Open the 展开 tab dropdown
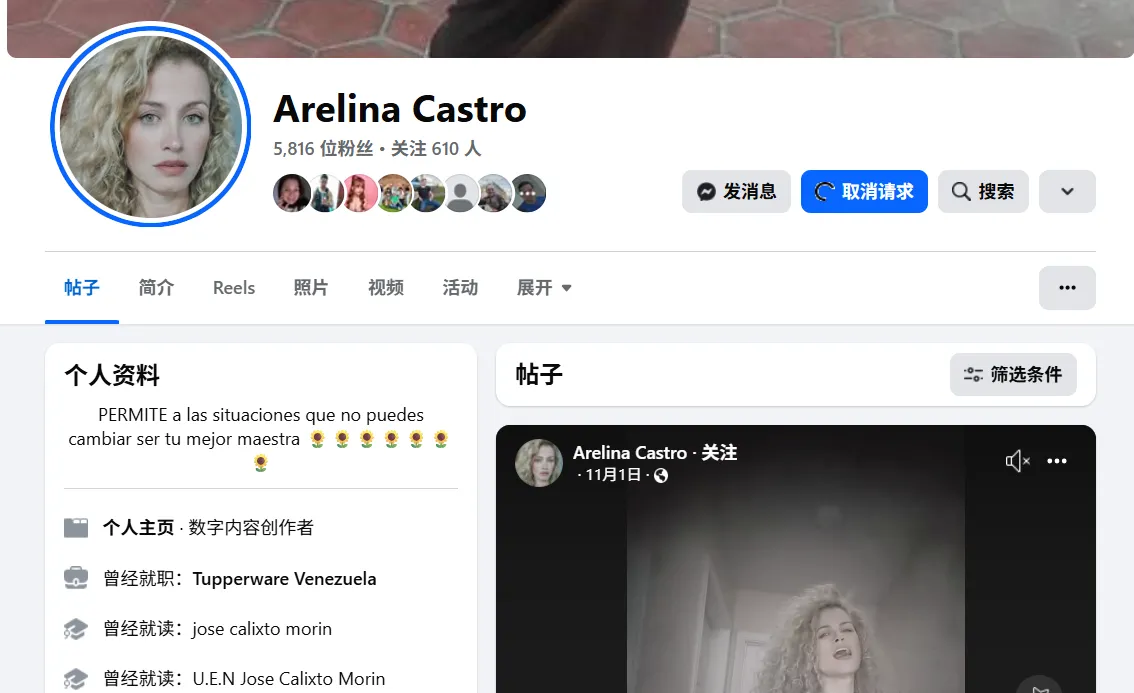The width and height of the screenshot is (1134, 693). click(543, 287)
